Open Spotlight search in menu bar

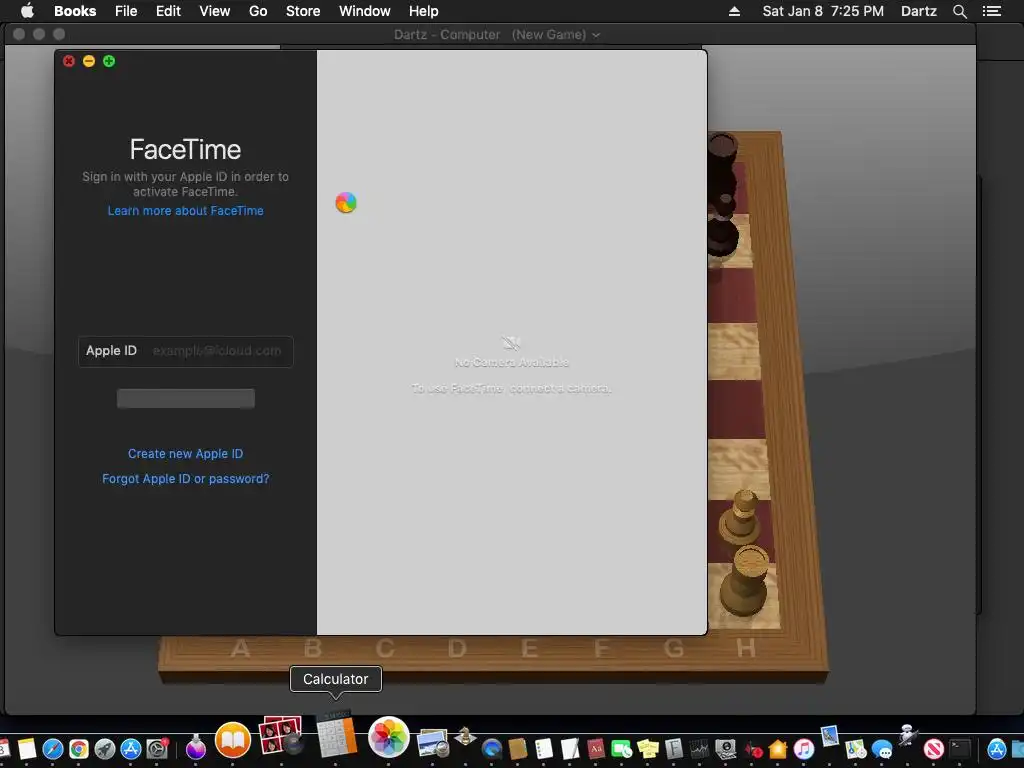click(959, 11)
